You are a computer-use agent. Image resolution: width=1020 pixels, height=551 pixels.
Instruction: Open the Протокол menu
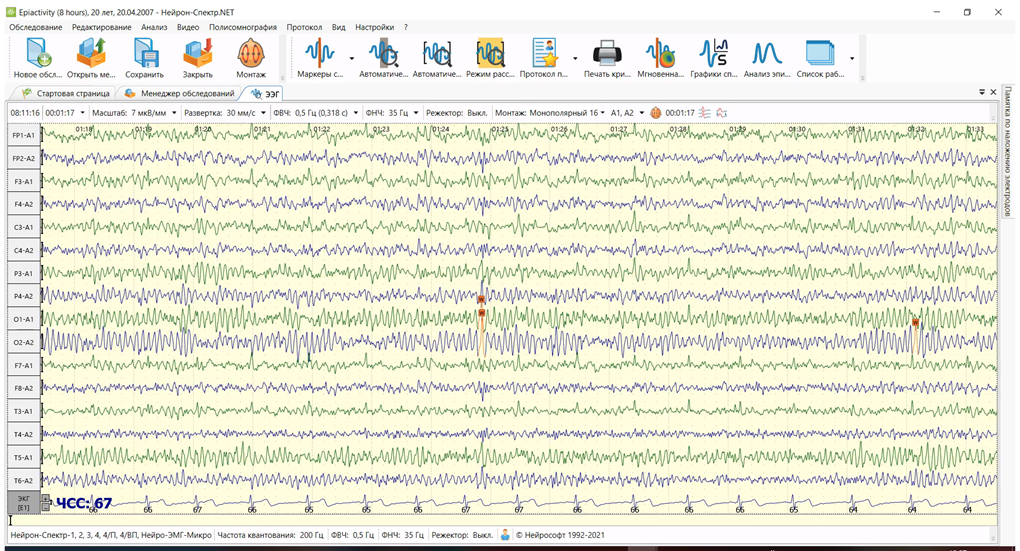[x=304, y=27]
